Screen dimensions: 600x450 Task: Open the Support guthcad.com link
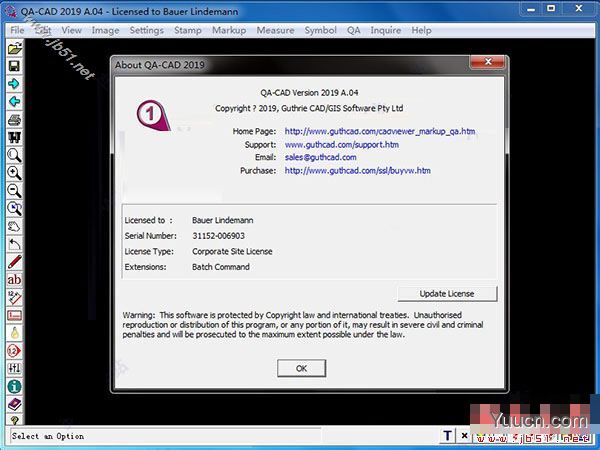coord(342,145)
